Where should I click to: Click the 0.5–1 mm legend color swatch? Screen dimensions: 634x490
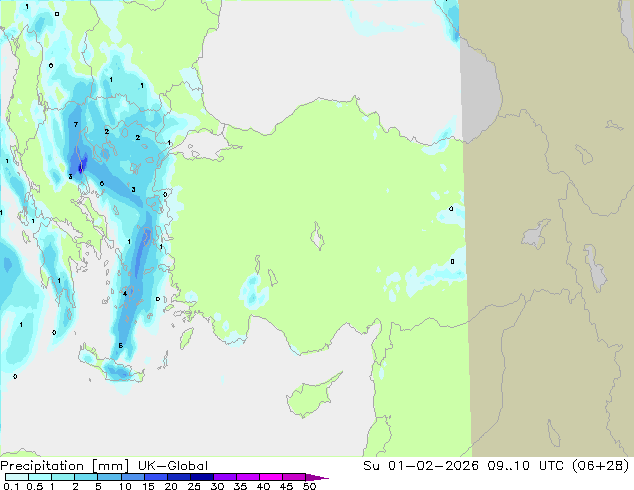40,477
